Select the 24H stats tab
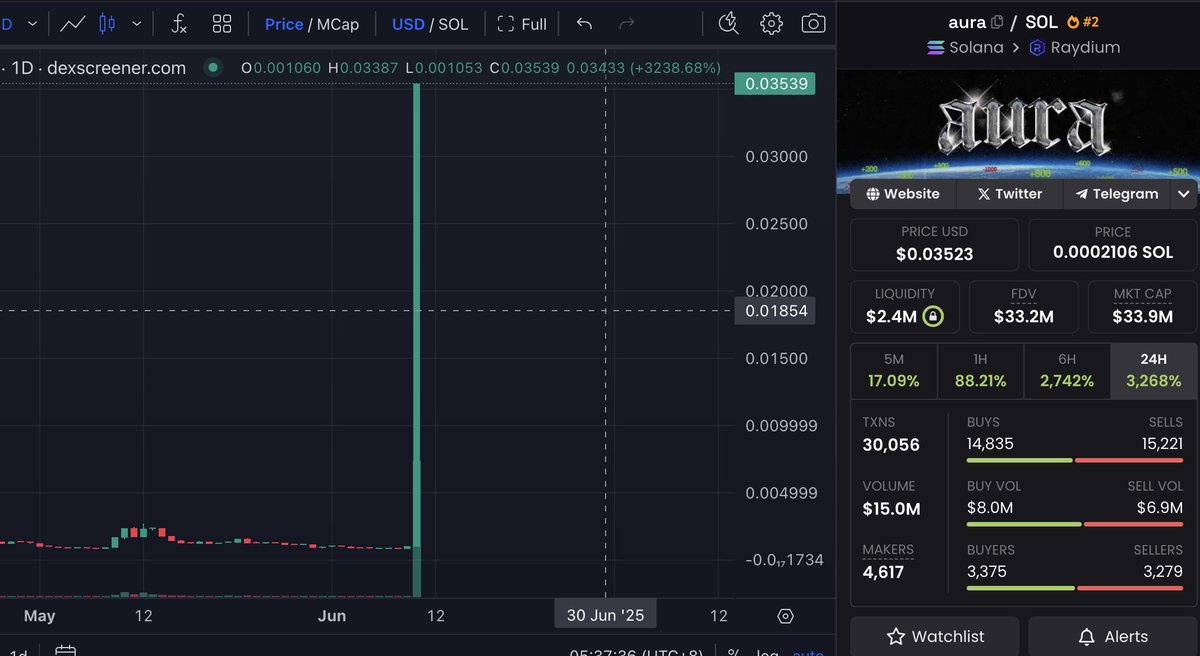This screenshot has width=1200, height=656. [x=1153, y=370]
